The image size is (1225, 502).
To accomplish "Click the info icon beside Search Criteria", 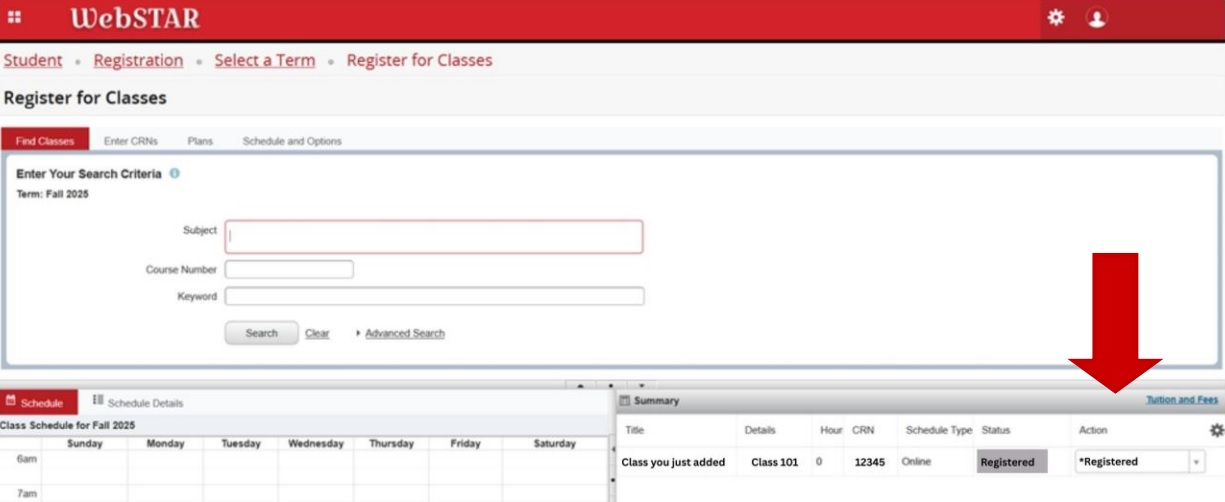I will [x=175, y=173].
